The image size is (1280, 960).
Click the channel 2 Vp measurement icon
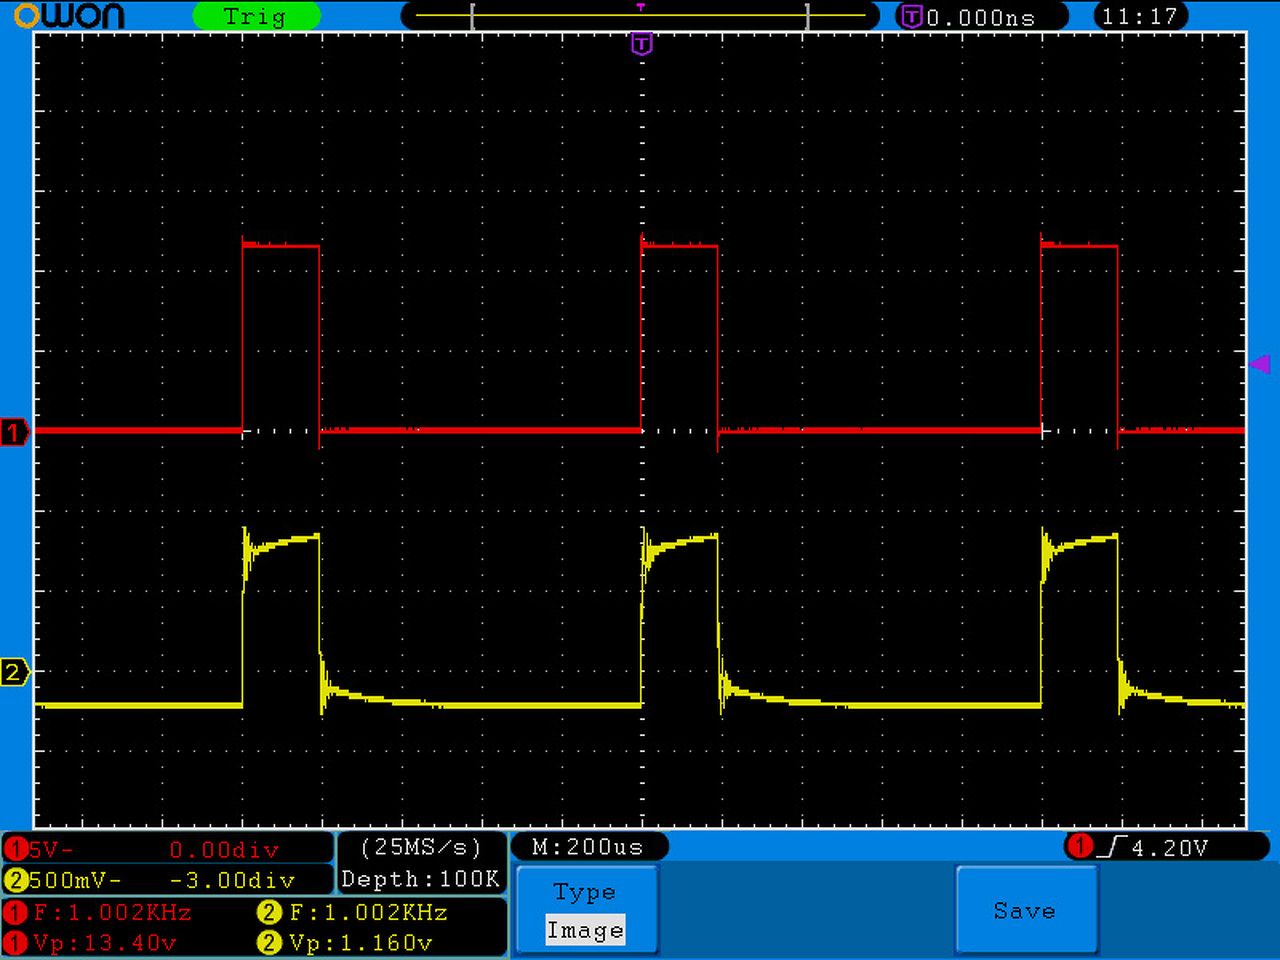coord(270,942)
